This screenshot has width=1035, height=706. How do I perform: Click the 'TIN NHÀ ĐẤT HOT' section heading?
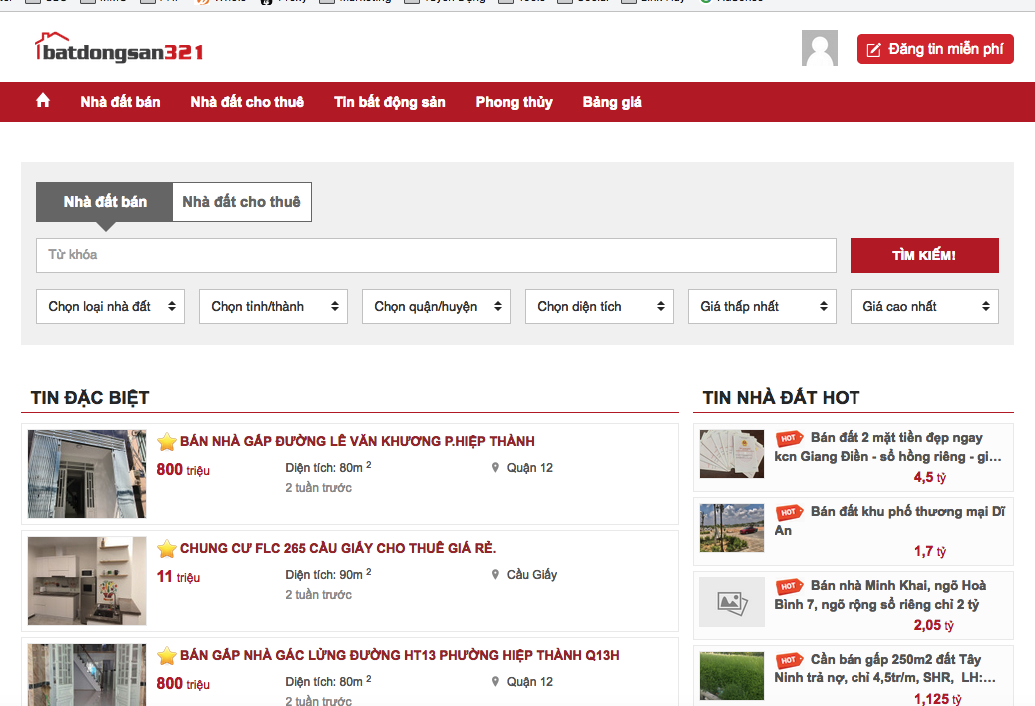coord(781,398)
